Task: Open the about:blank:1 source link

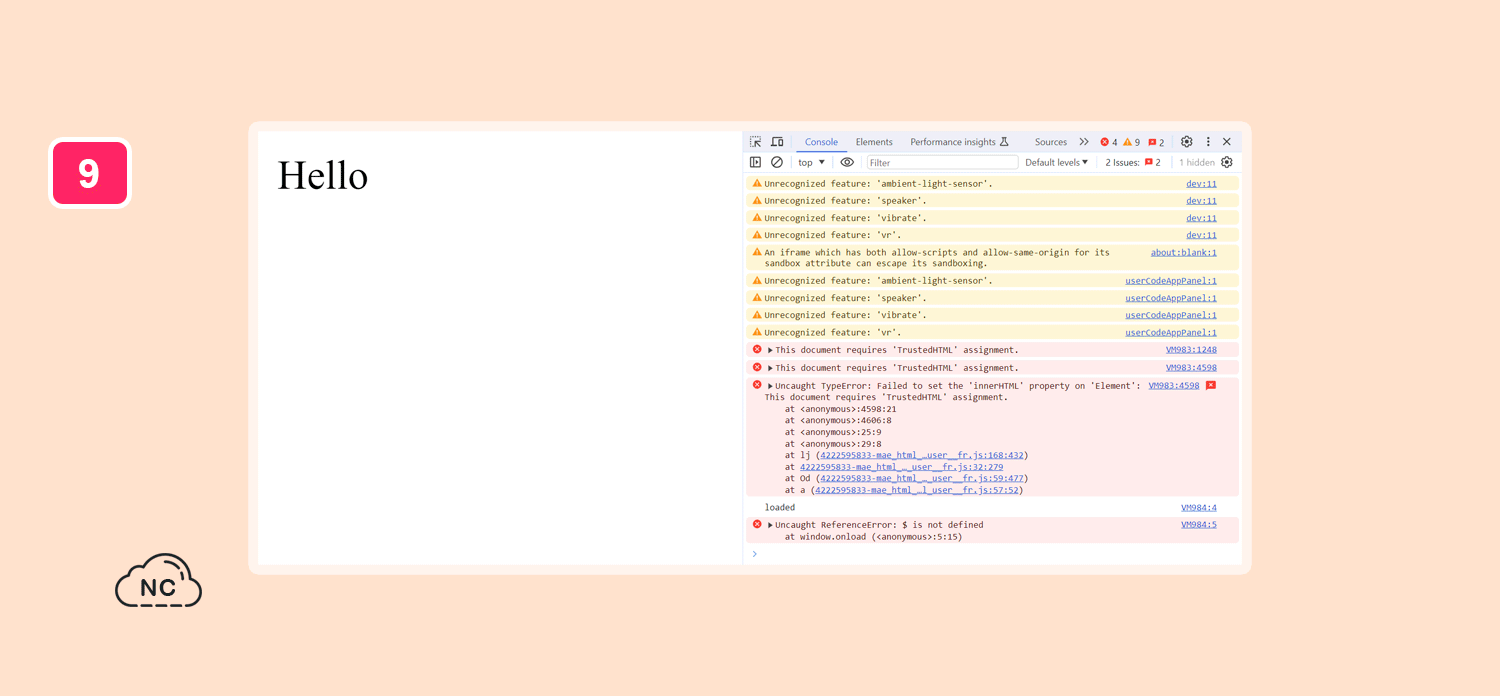Action: [1184, 253]
